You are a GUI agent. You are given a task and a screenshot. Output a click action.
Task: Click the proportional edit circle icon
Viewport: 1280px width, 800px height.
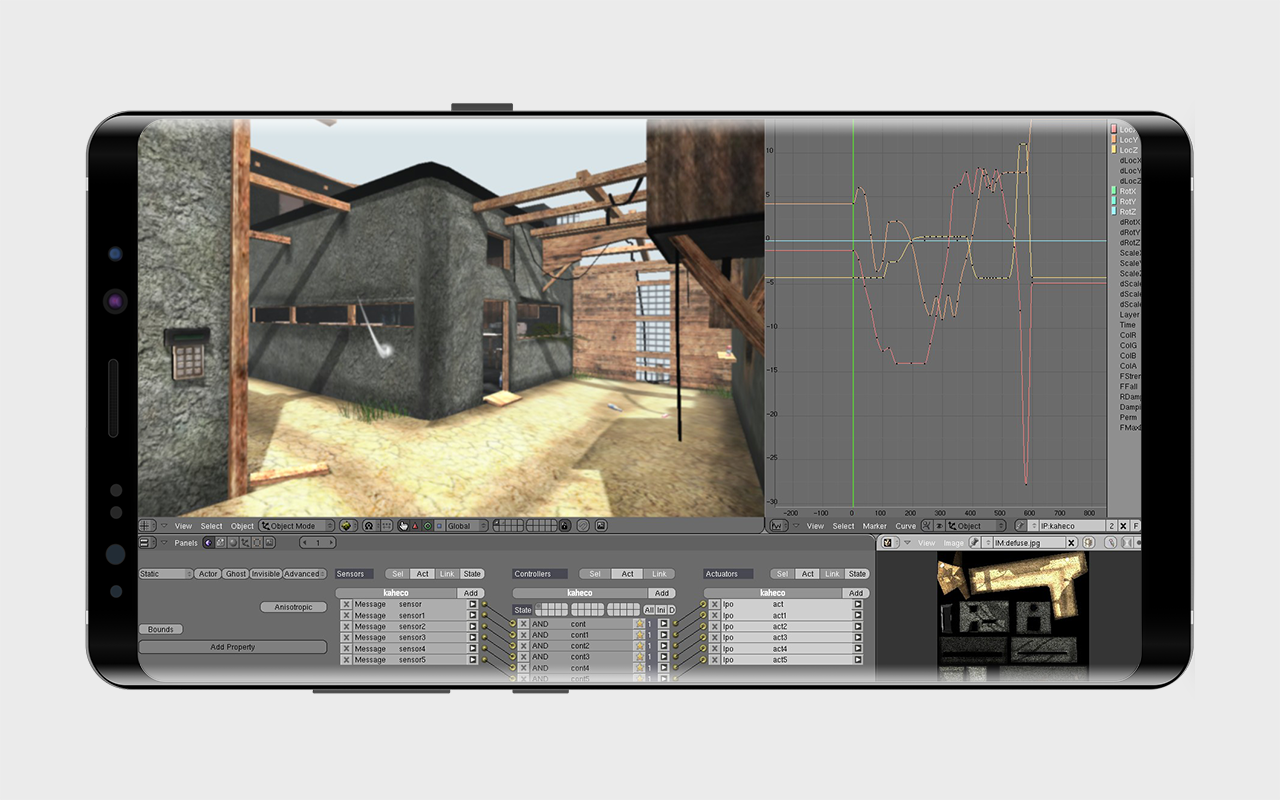(583, 526)
